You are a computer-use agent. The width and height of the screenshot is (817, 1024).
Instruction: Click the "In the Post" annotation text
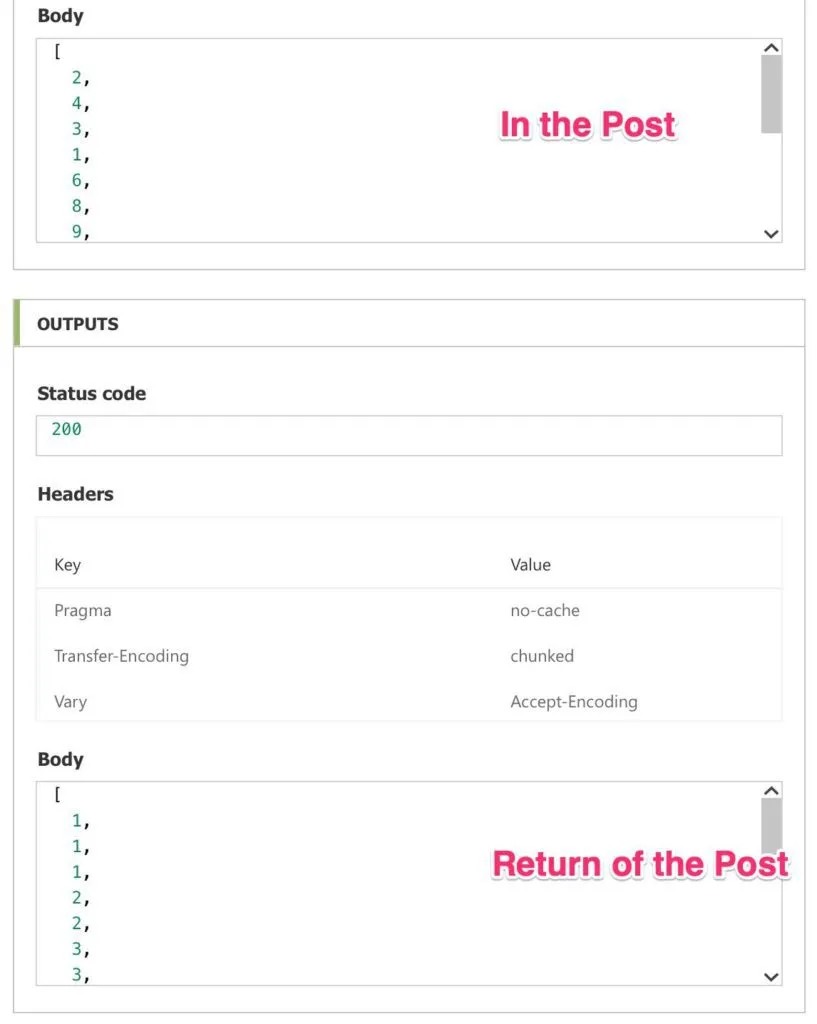[588, 125]
